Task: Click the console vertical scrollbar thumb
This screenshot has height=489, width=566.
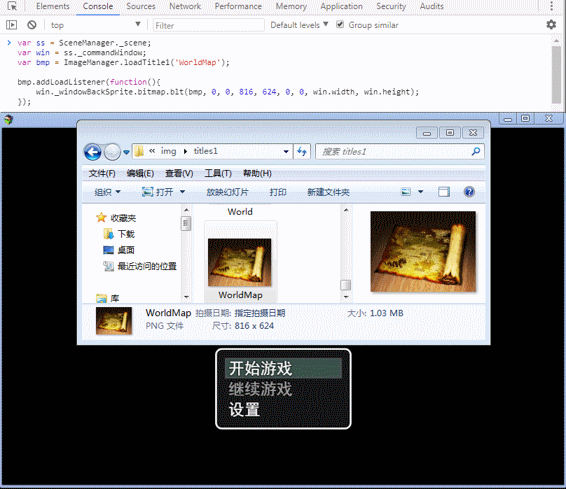Action: coord(556,74)
